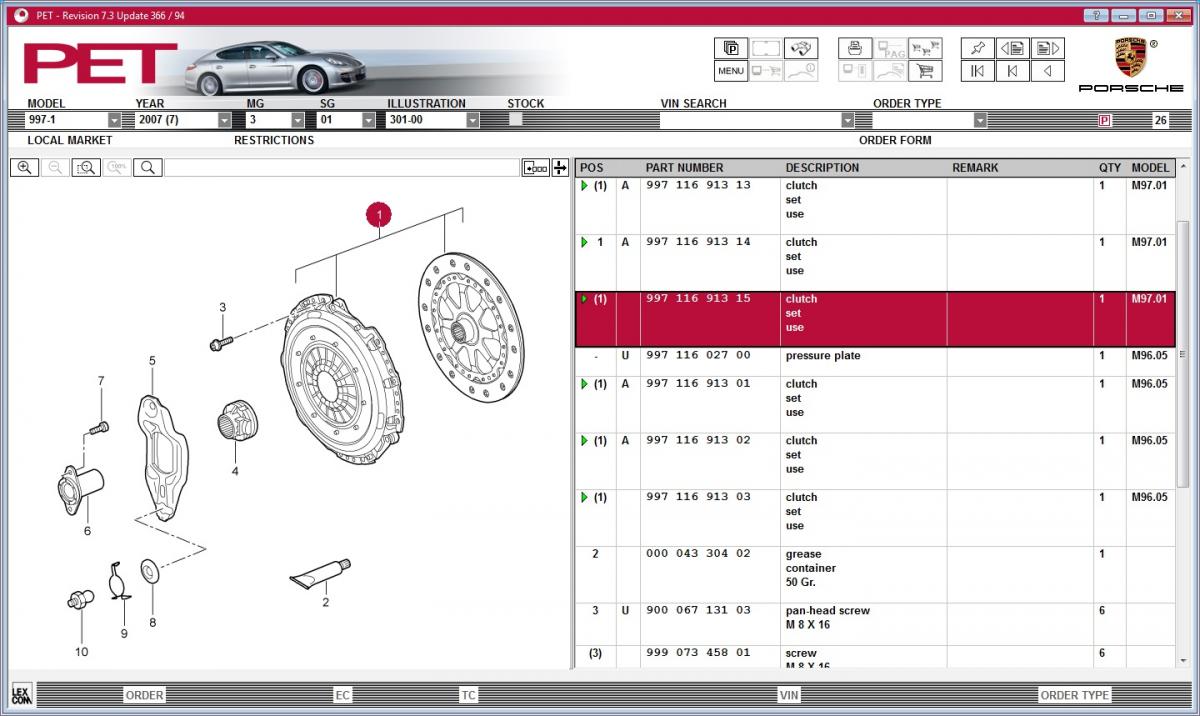Select part number 000 043 304 02
This screenshot has width=1200, height=716.
(x=698, y=554)
